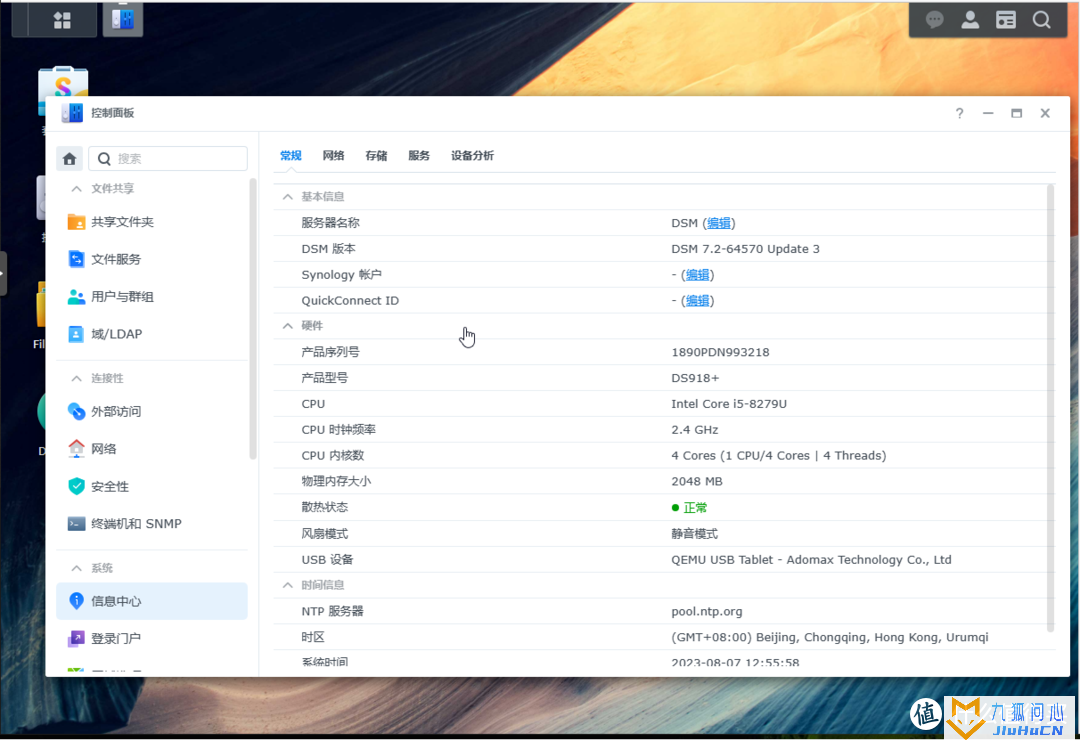
Task: Edit the Synology 帐户 link
Action: [698, 275]
